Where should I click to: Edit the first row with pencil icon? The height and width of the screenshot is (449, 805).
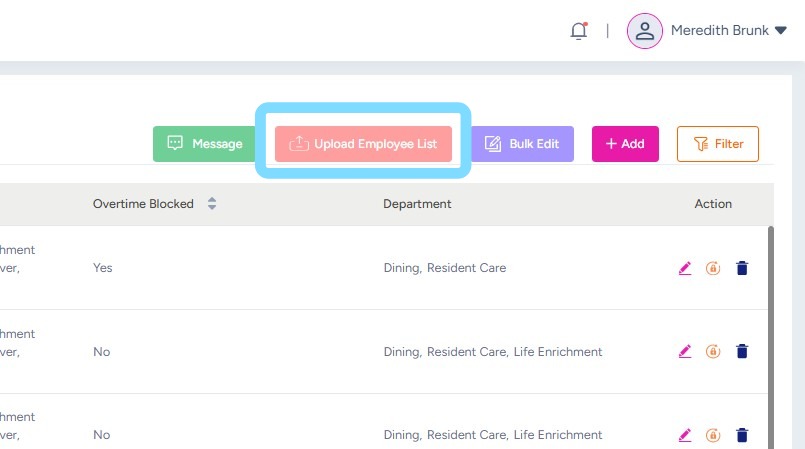tap(685, 268)
